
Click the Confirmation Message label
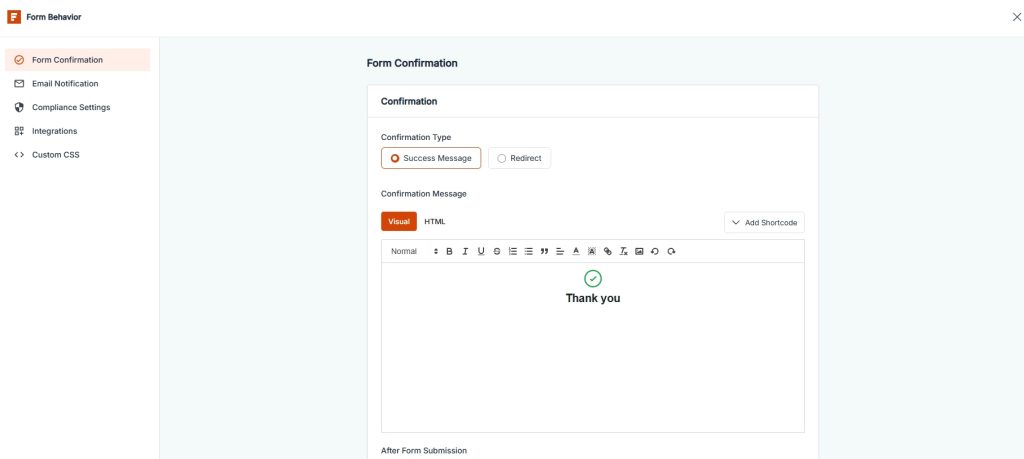tap(424, 194)
